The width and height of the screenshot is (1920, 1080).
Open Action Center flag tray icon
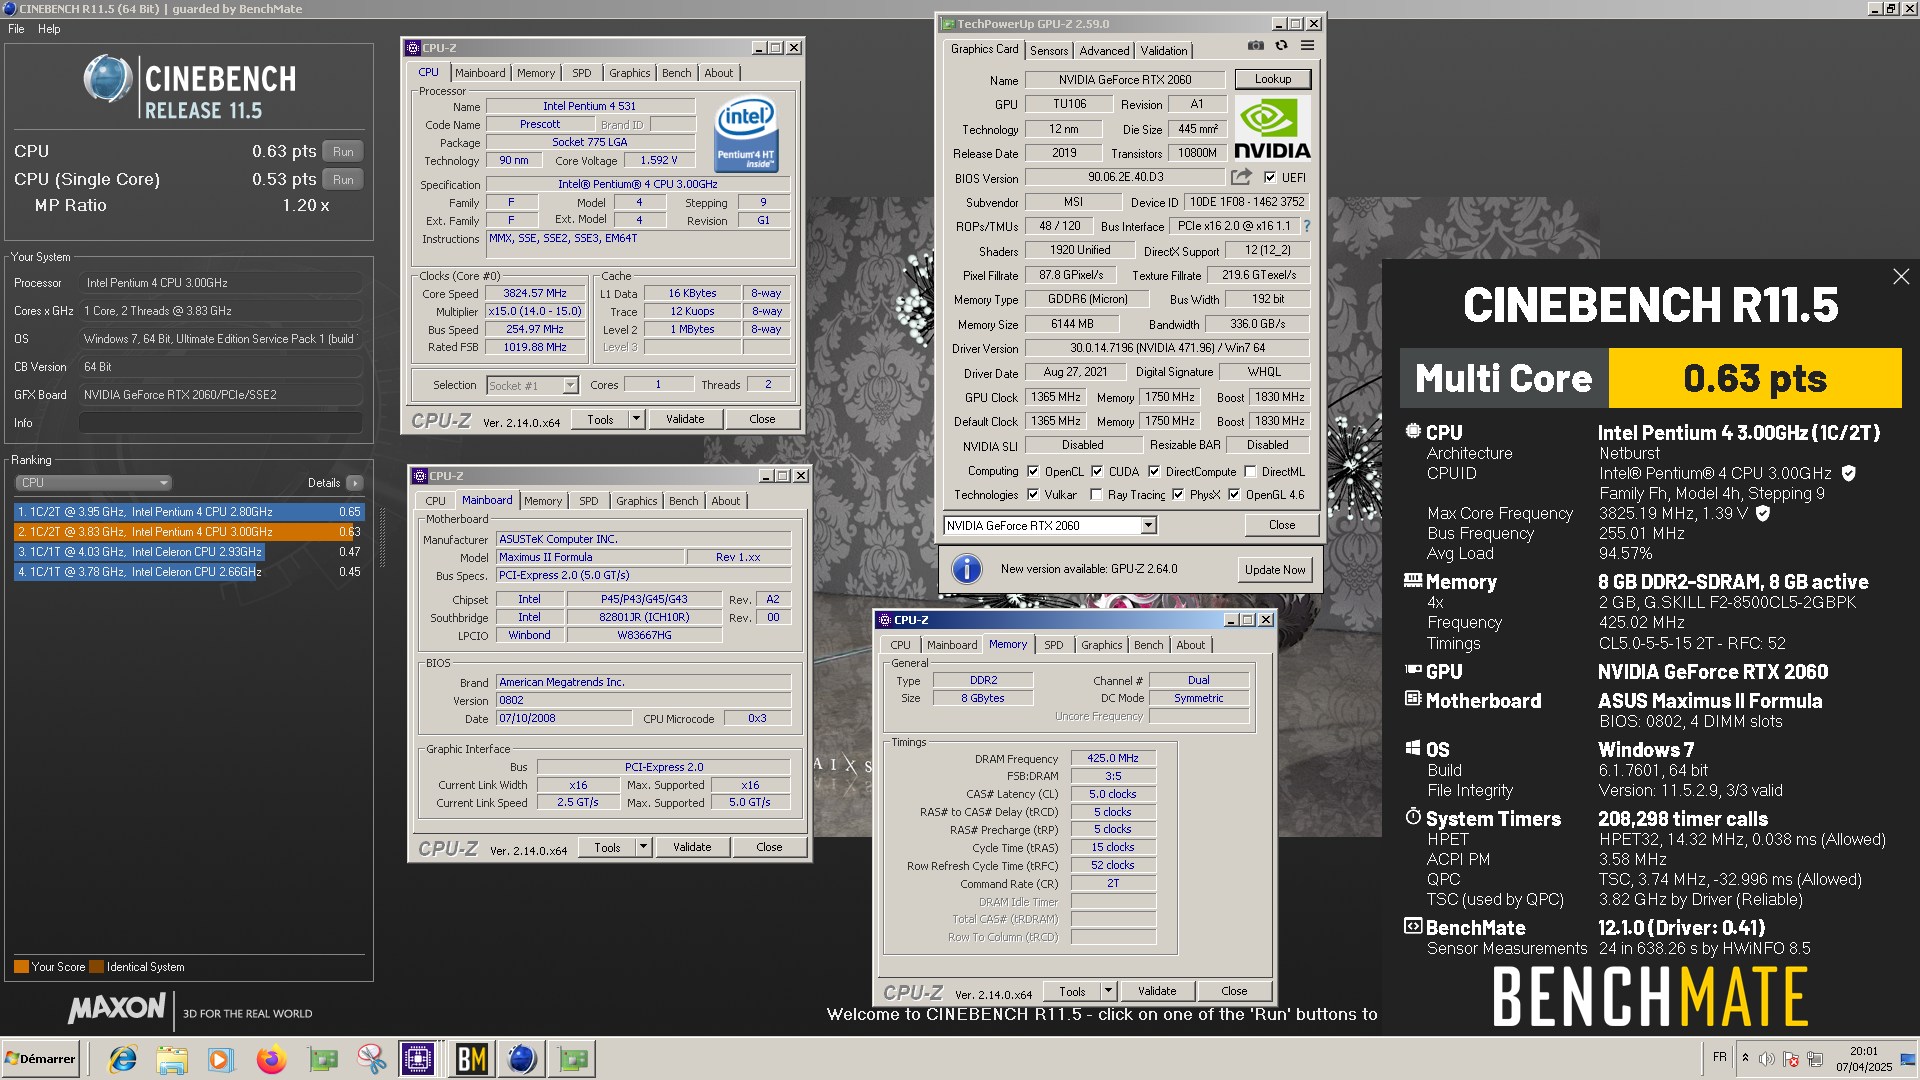[x=1791, y=1059]
